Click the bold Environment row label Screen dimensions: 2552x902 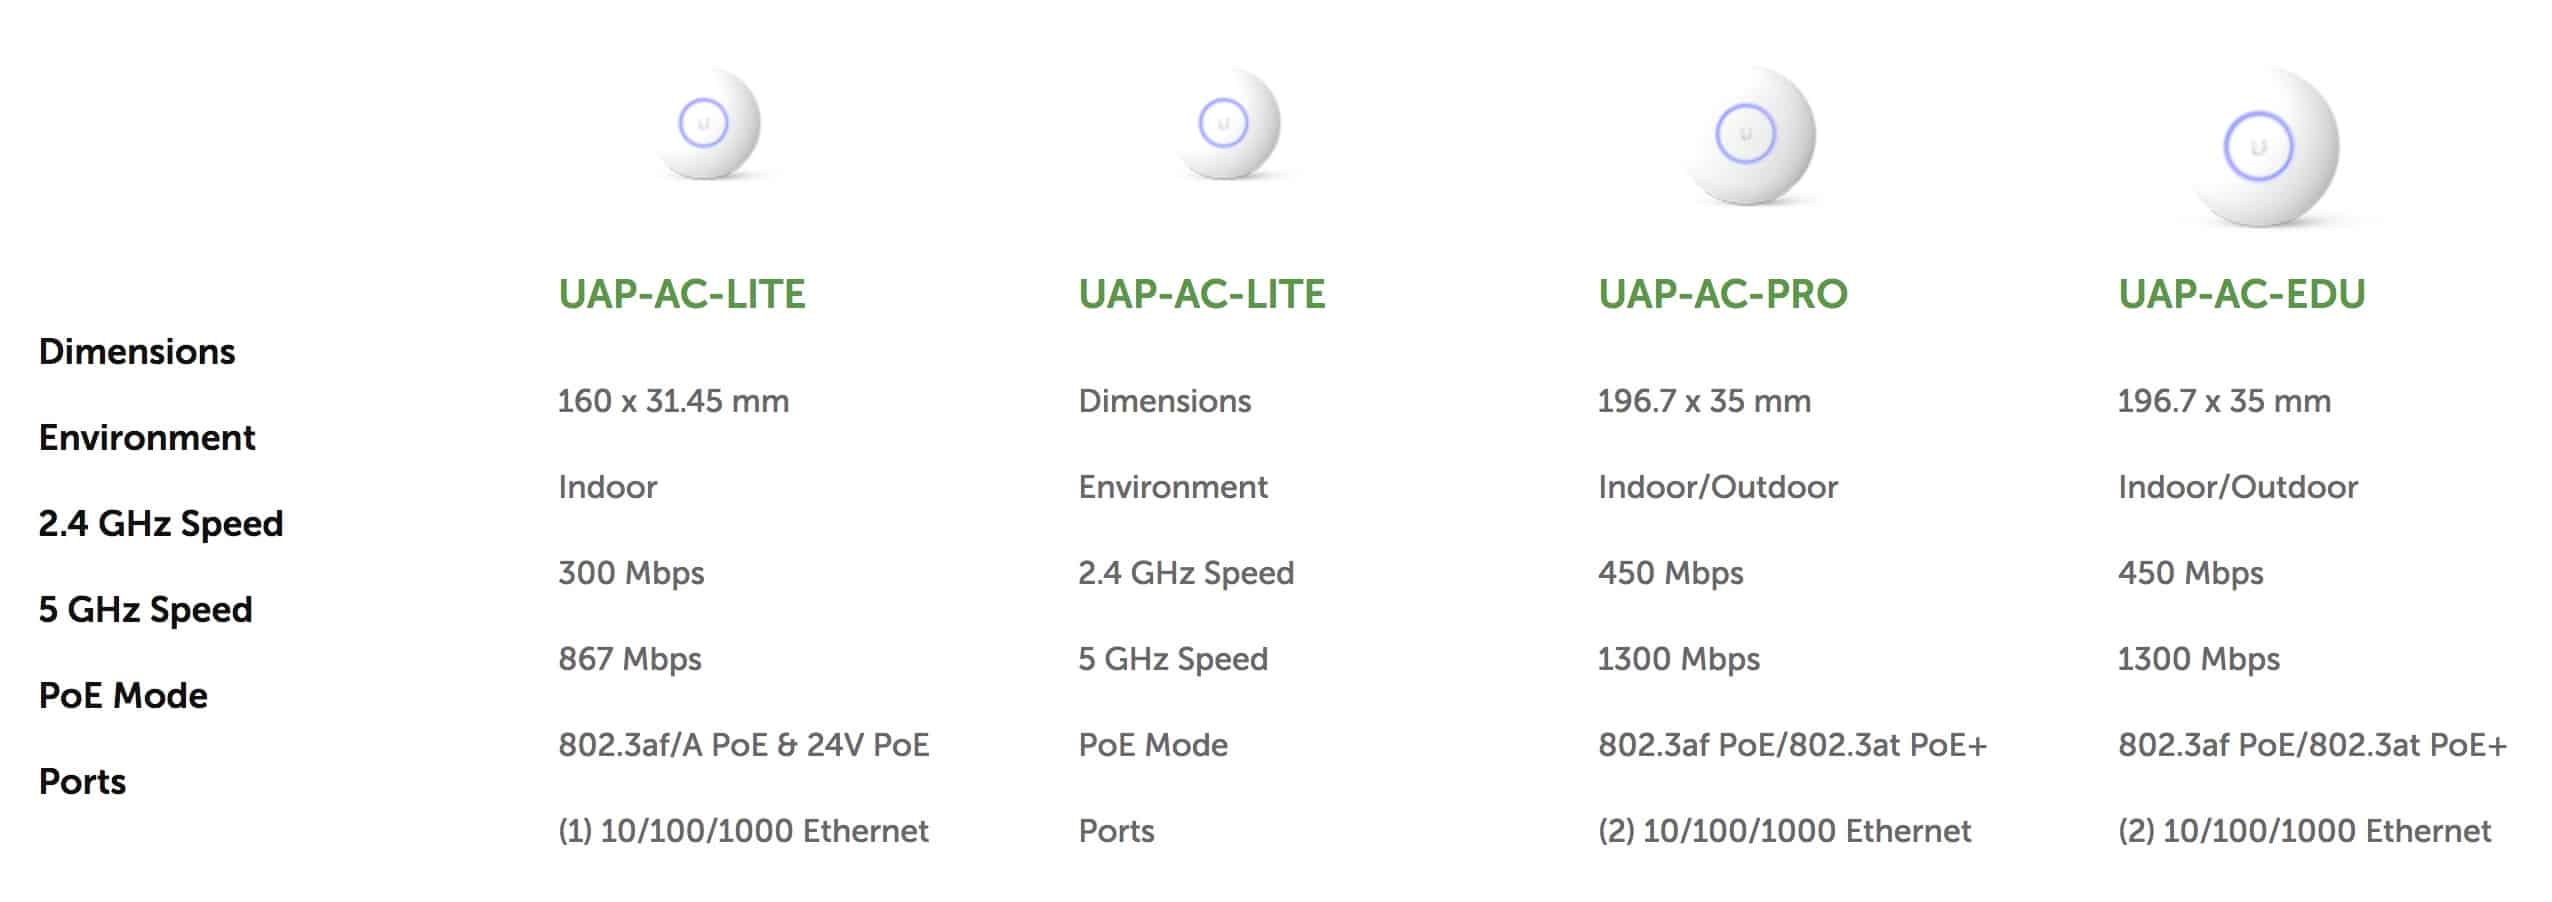(147, 438)
